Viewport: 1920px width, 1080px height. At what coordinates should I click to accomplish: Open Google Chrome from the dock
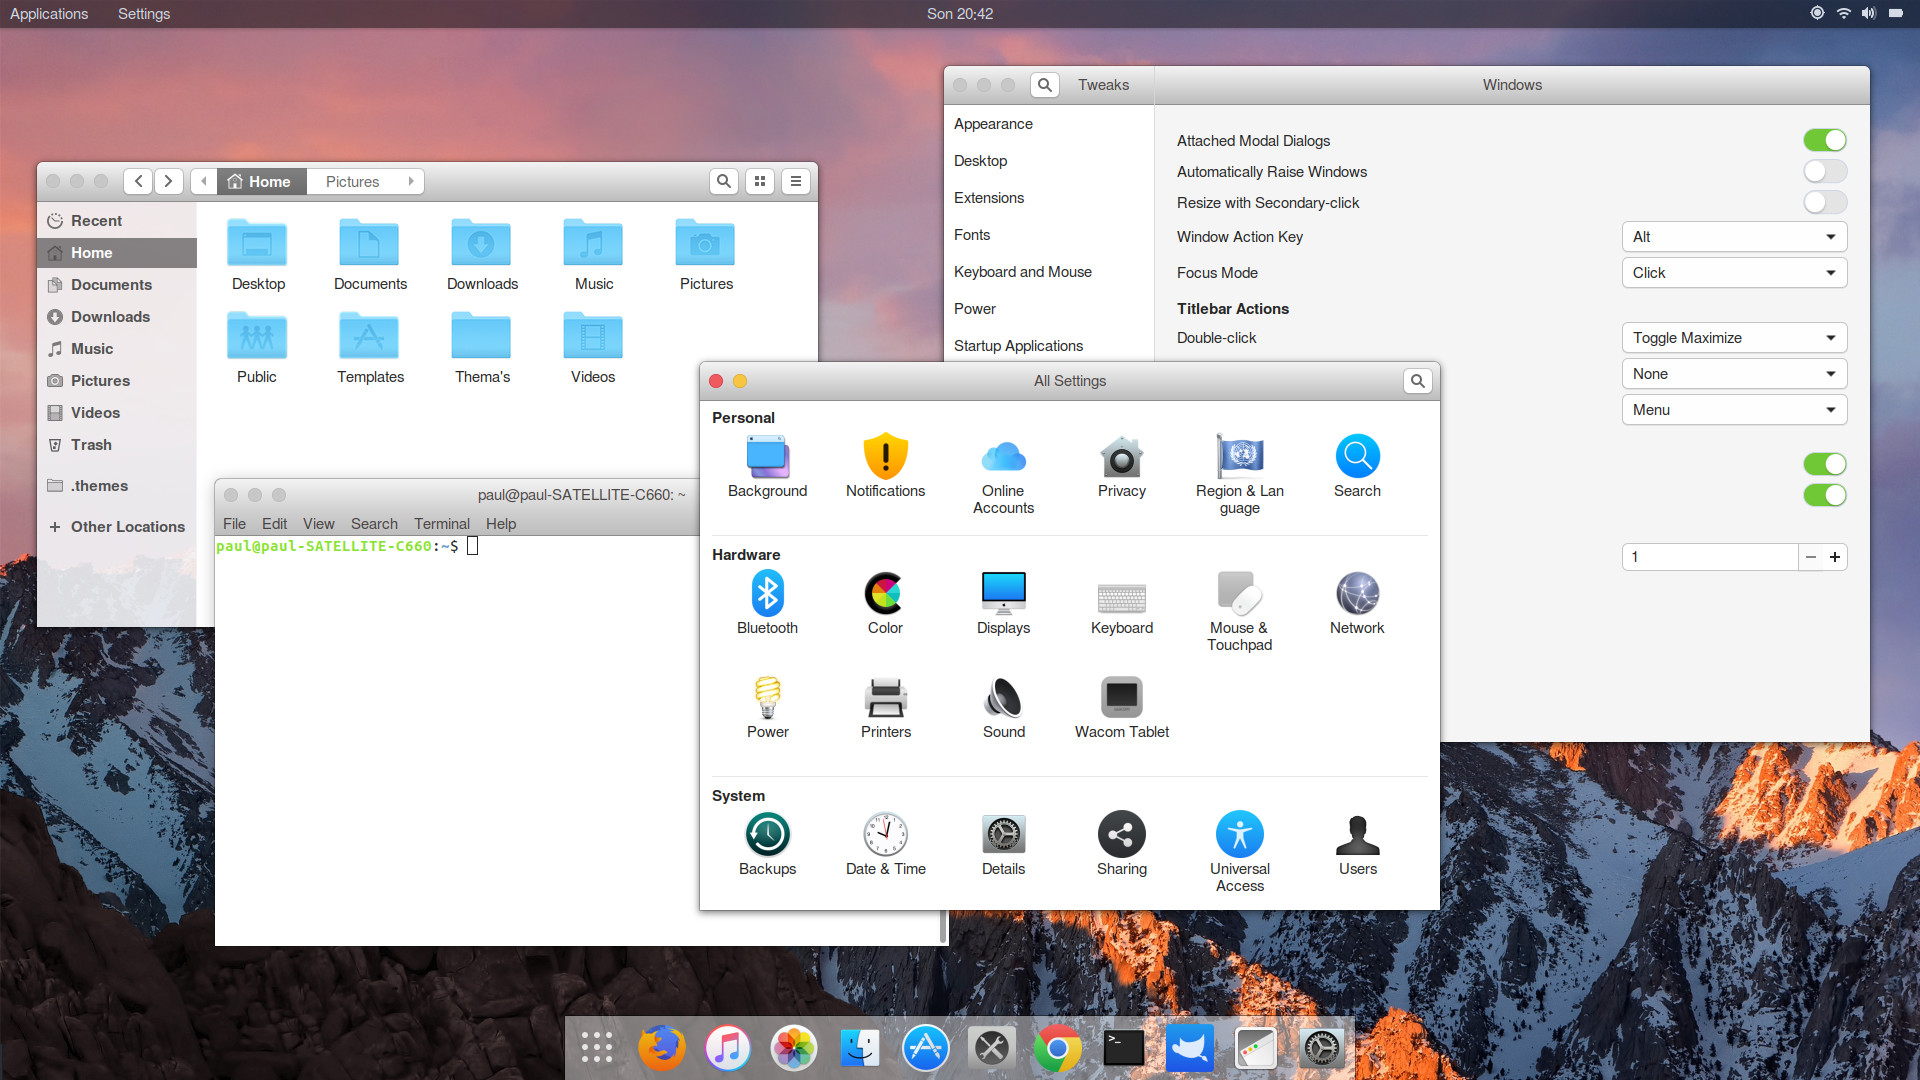(1057, 1047)
